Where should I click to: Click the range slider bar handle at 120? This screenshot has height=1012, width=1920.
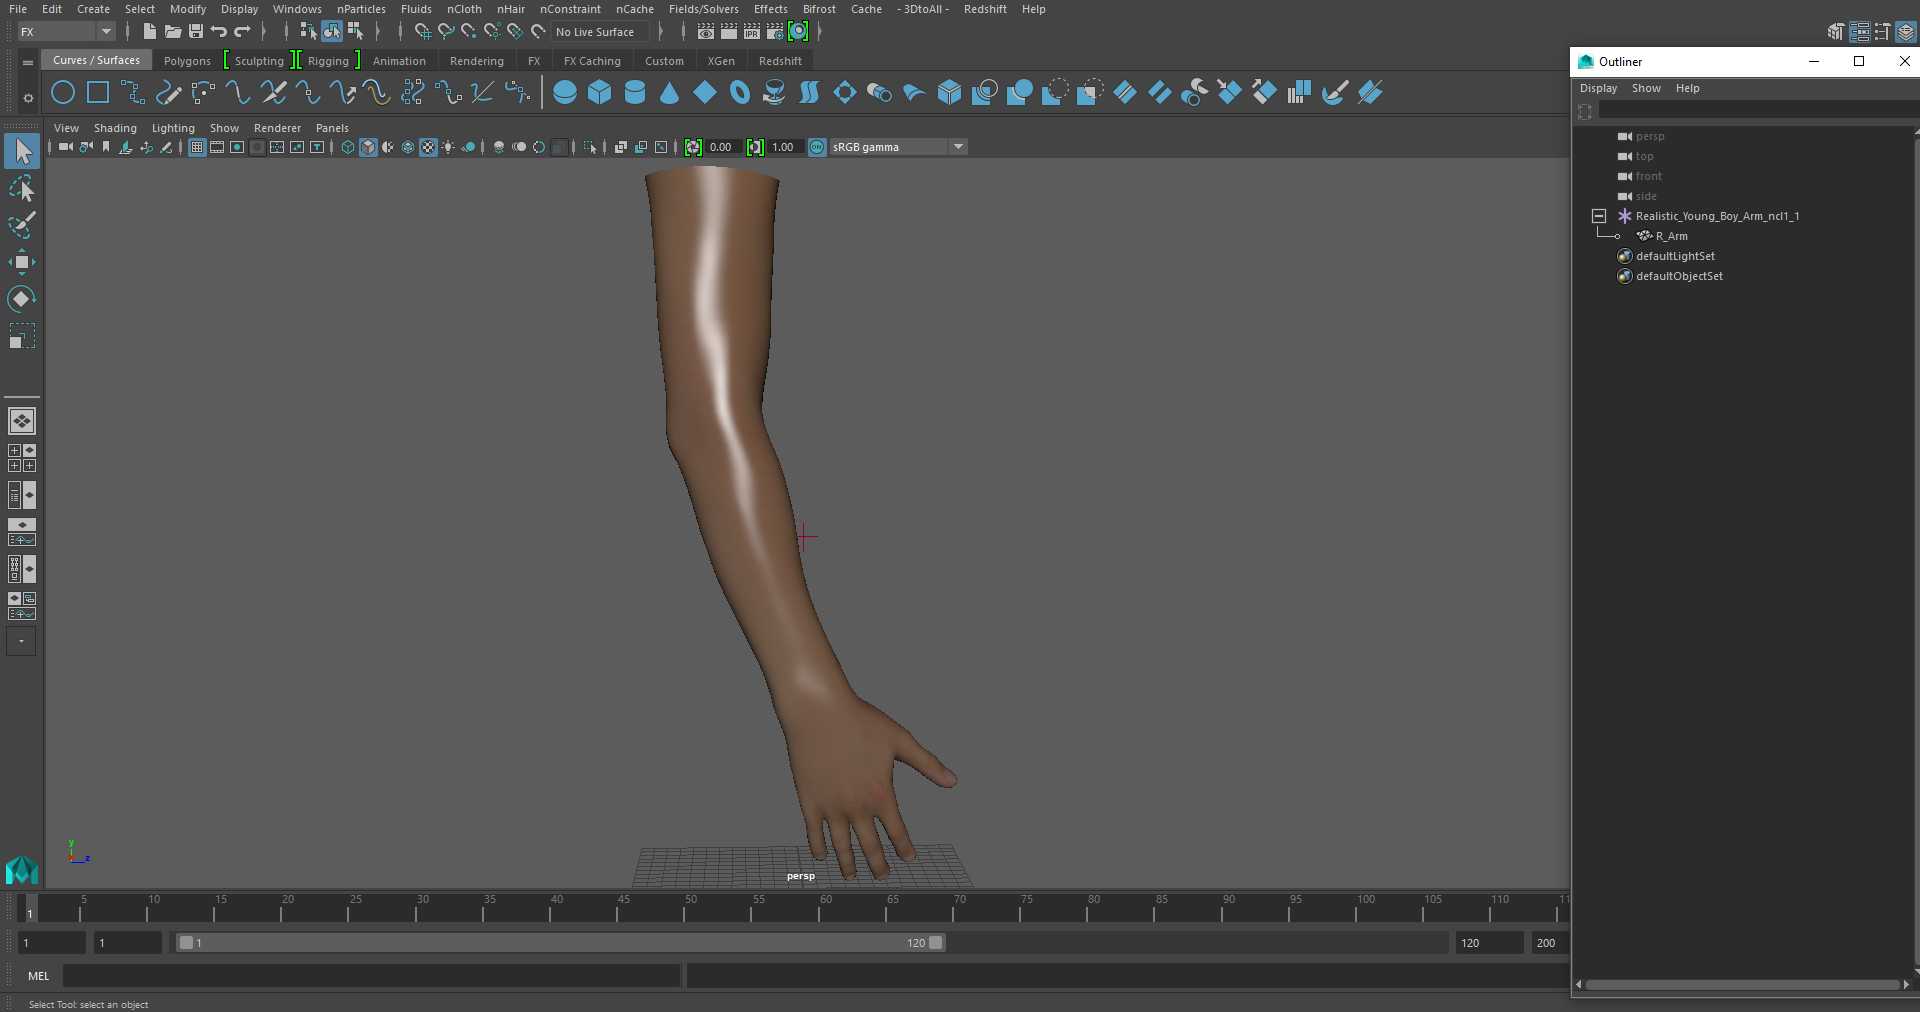coord(935,943)
